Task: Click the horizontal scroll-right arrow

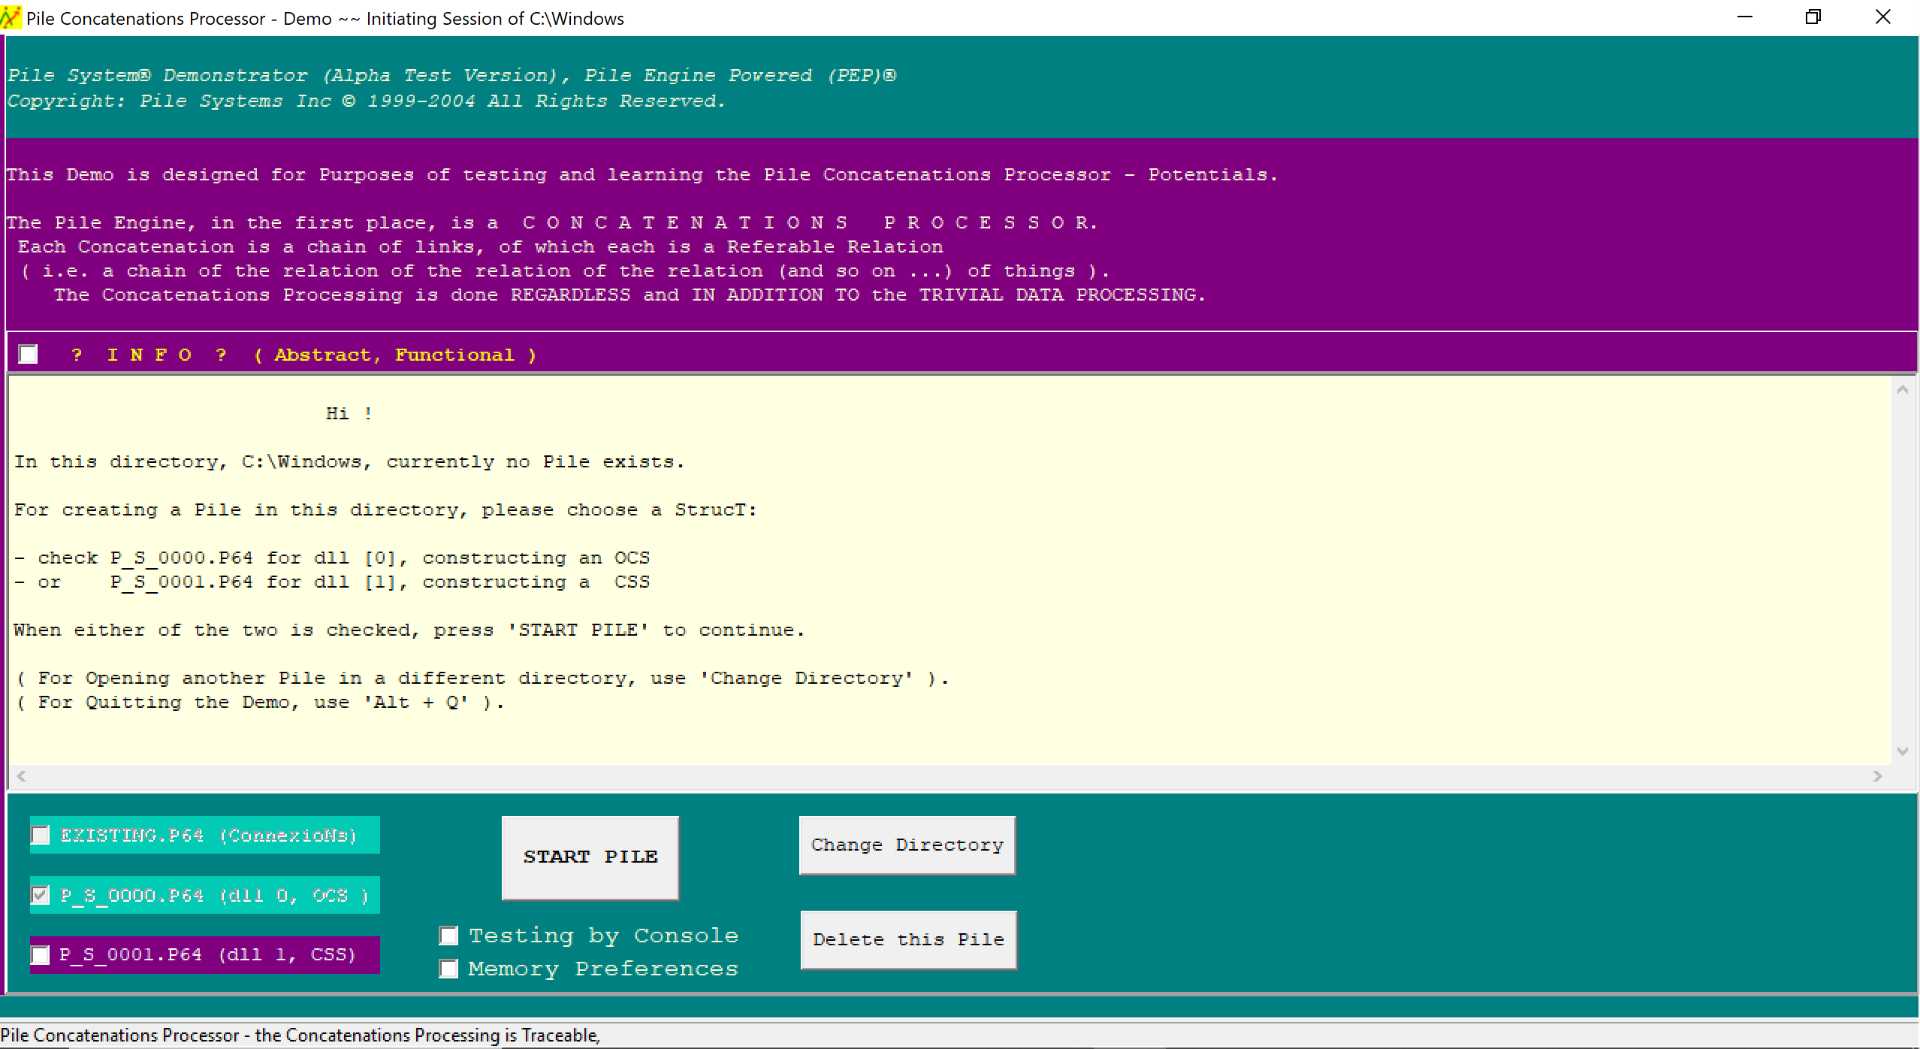Action: click(x=1877, y=776)
